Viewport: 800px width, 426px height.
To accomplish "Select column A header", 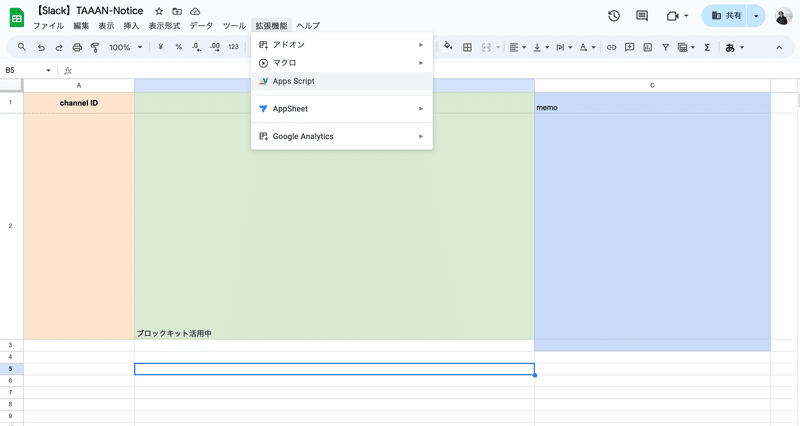I will pyautogui.click(x=79, y=85).
